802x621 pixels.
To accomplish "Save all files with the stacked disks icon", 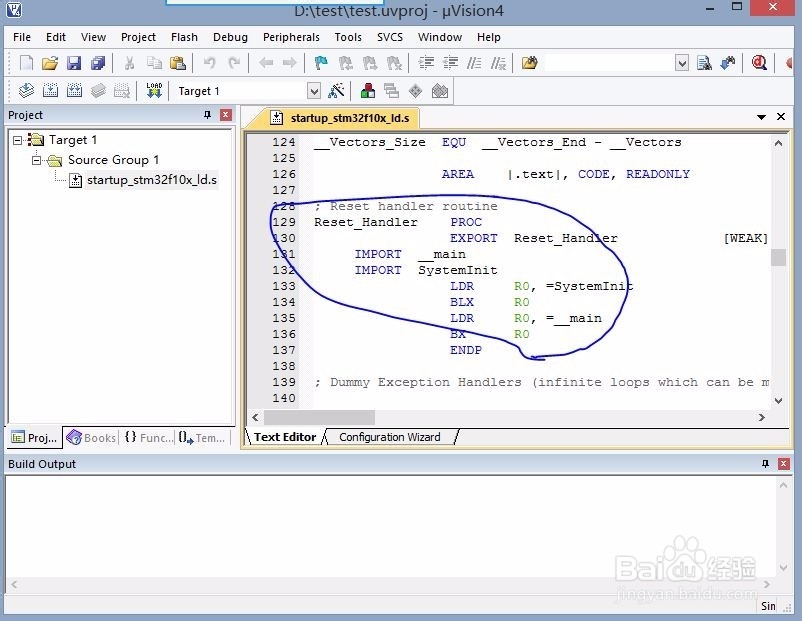I will coord(97,63).
